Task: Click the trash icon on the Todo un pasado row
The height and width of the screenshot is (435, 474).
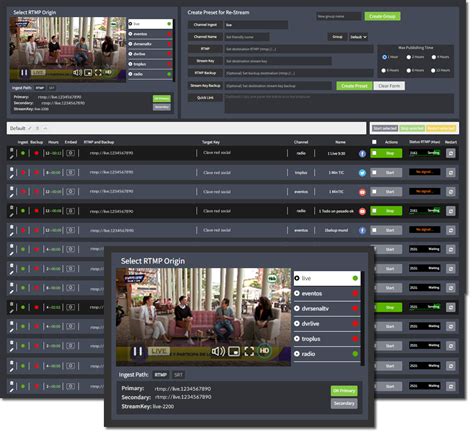Action: pyautogui.click(x=12, y=208)
